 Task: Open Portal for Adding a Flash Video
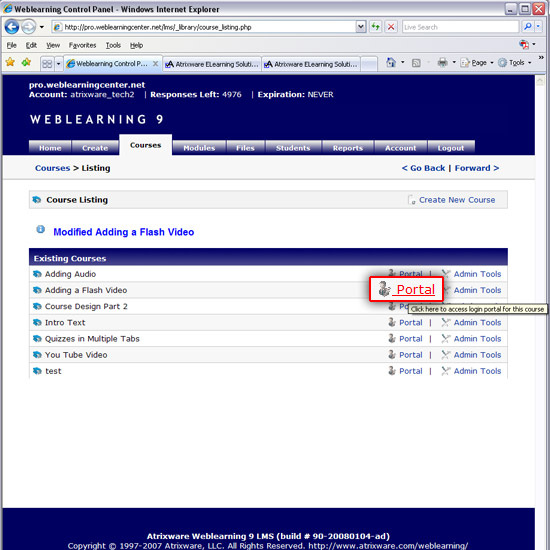pos(407,289)
